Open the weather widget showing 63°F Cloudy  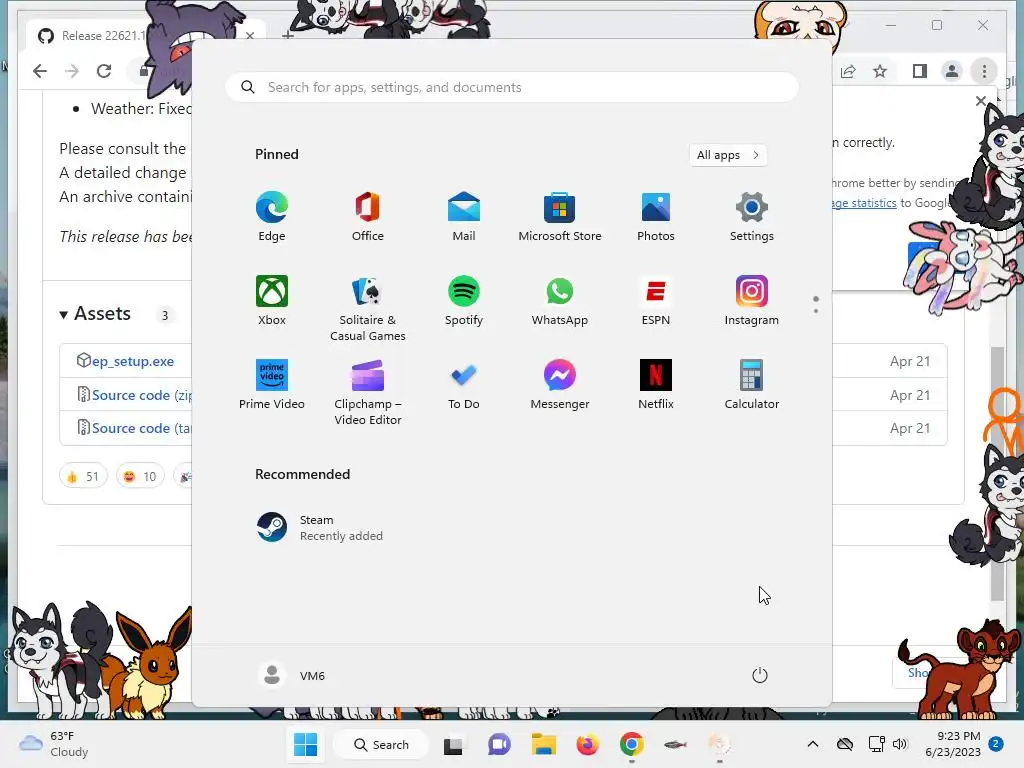coord(53,744)
